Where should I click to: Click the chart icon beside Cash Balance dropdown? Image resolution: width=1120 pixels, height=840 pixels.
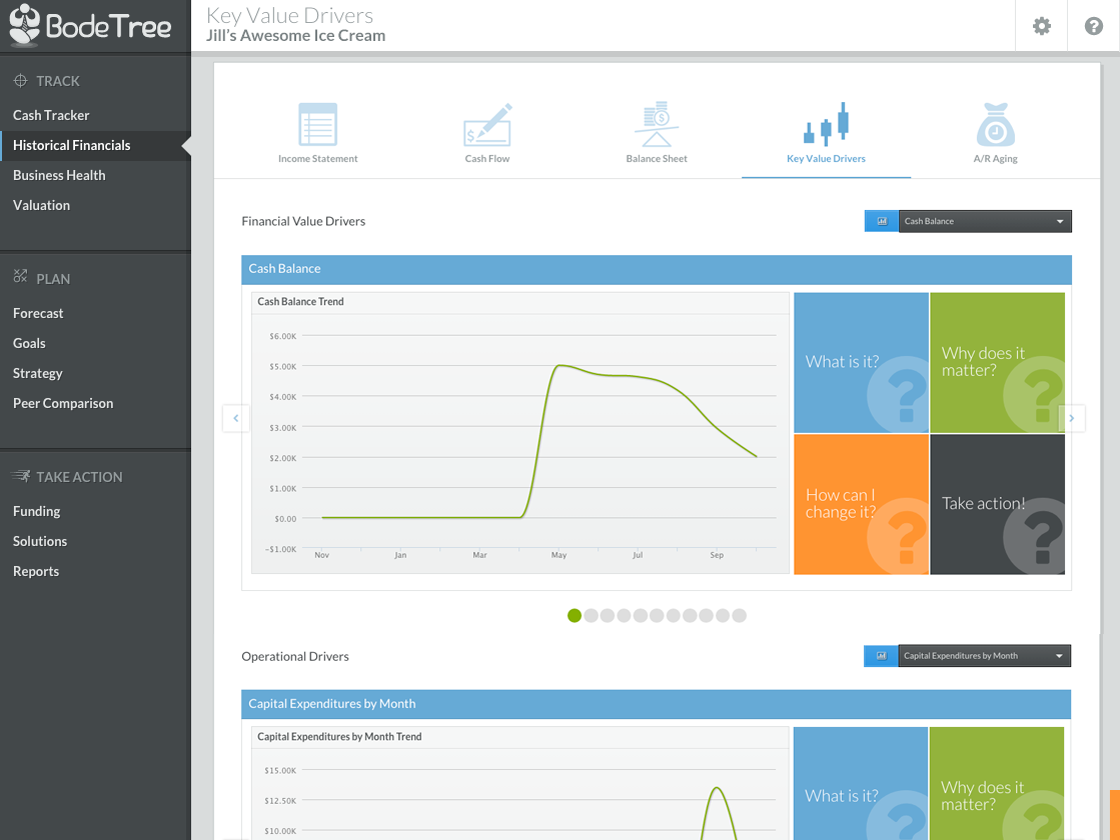click(881, 221)
